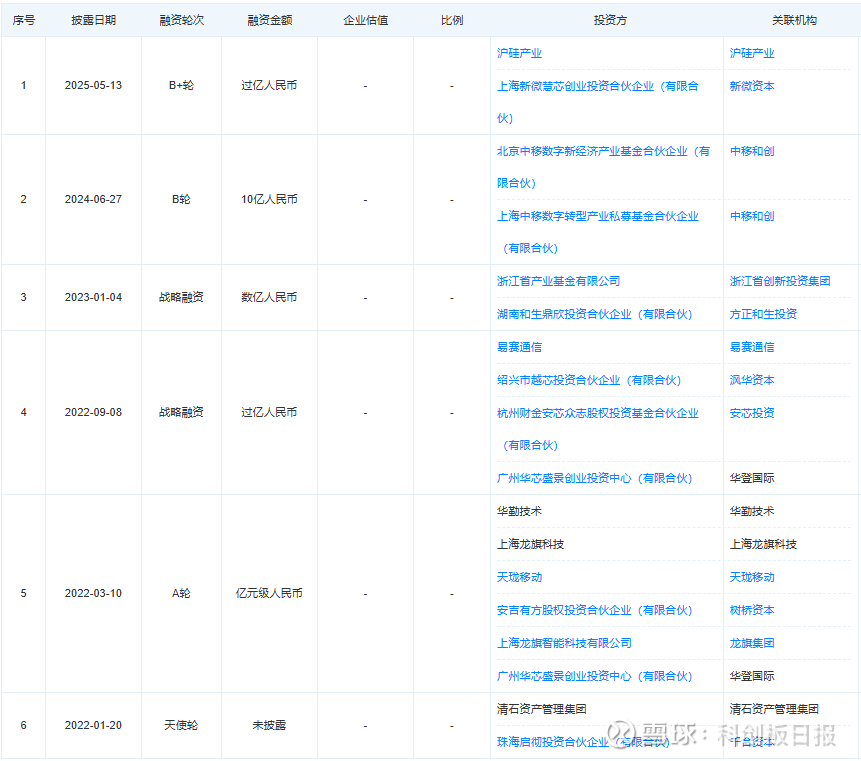This screenshot has height=761, width=861.
Task: Select the date cell 2024-06-27
Action: tap(93, 199)
